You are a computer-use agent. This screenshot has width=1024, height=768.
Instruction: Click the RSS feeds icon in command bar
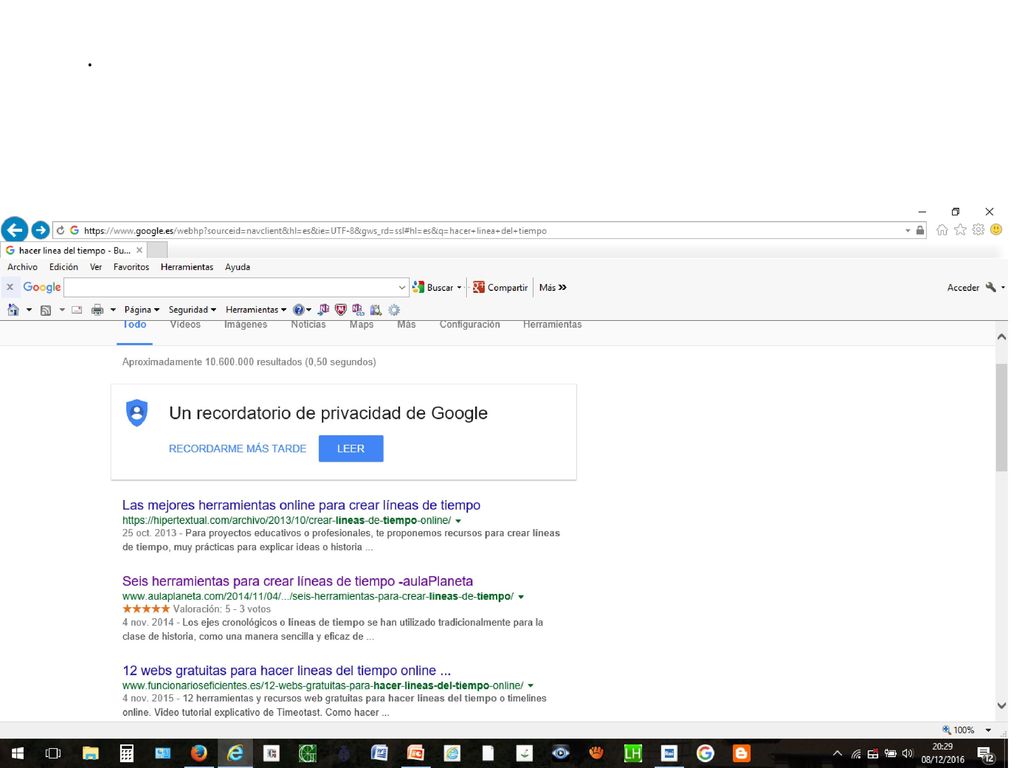point(46,310)
